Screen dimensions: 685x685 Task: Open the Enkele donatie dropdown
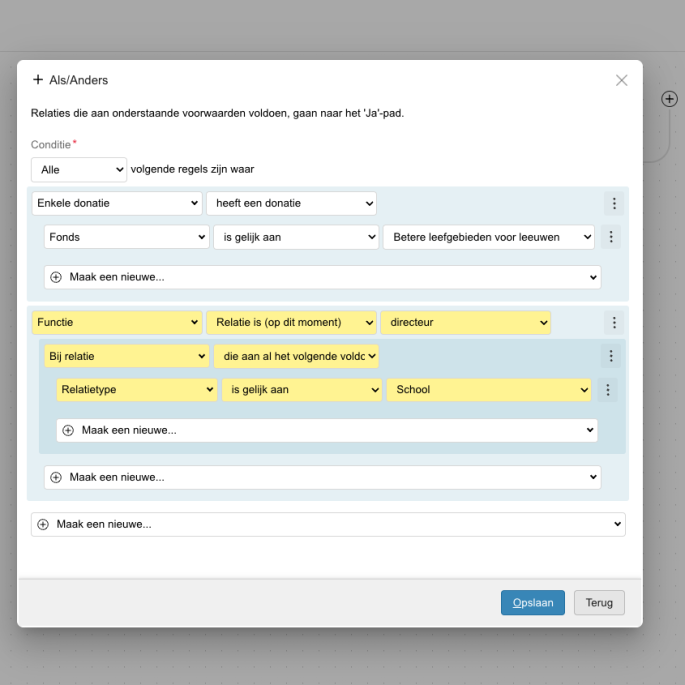[x=117, y=203]
